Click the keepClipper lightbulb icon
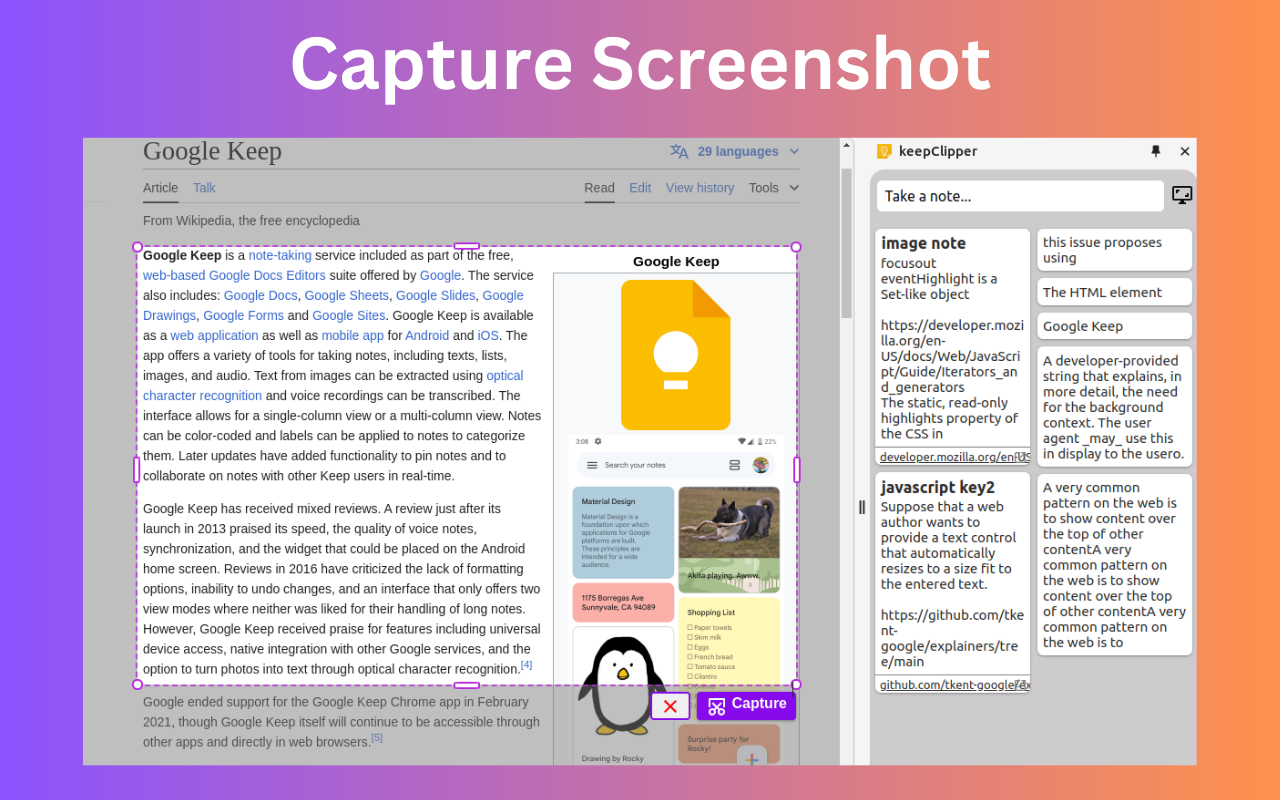1280x800 pixels. [x=883, y=151]
